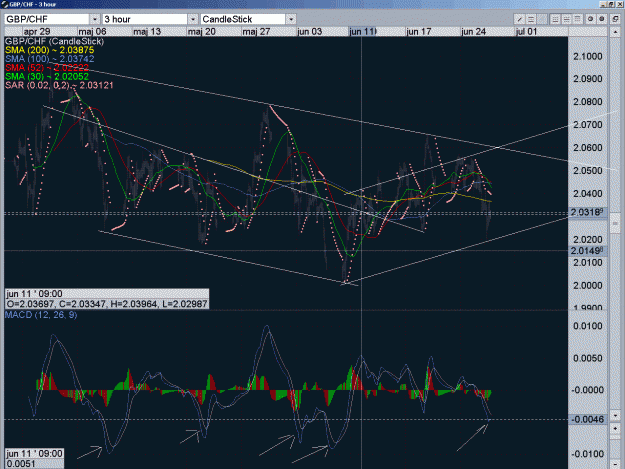Click the OHLC readout box O=2.03697
The image size is (625, 469).
107,304
